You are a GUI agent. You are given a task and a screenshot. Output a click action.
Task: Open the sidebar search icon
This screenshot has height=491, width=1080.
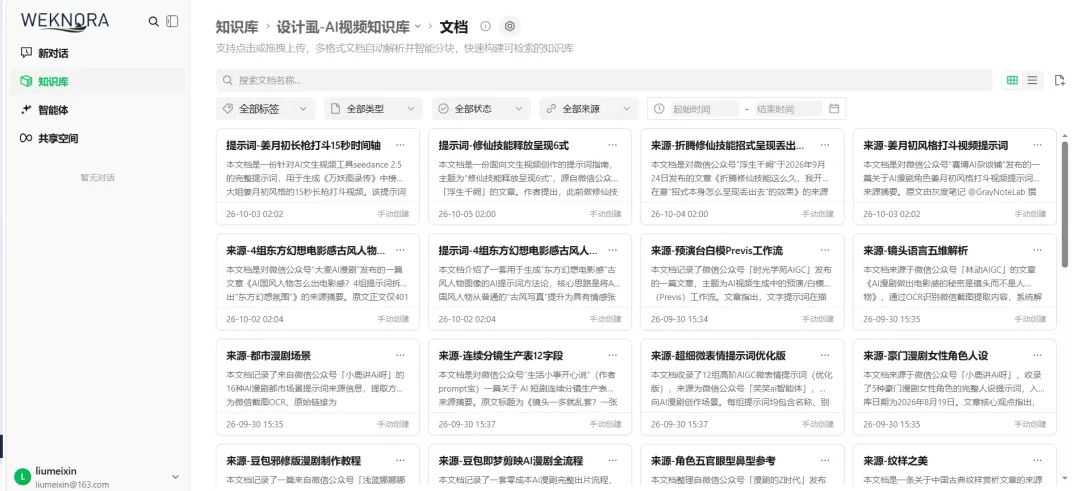coord(154,21)
